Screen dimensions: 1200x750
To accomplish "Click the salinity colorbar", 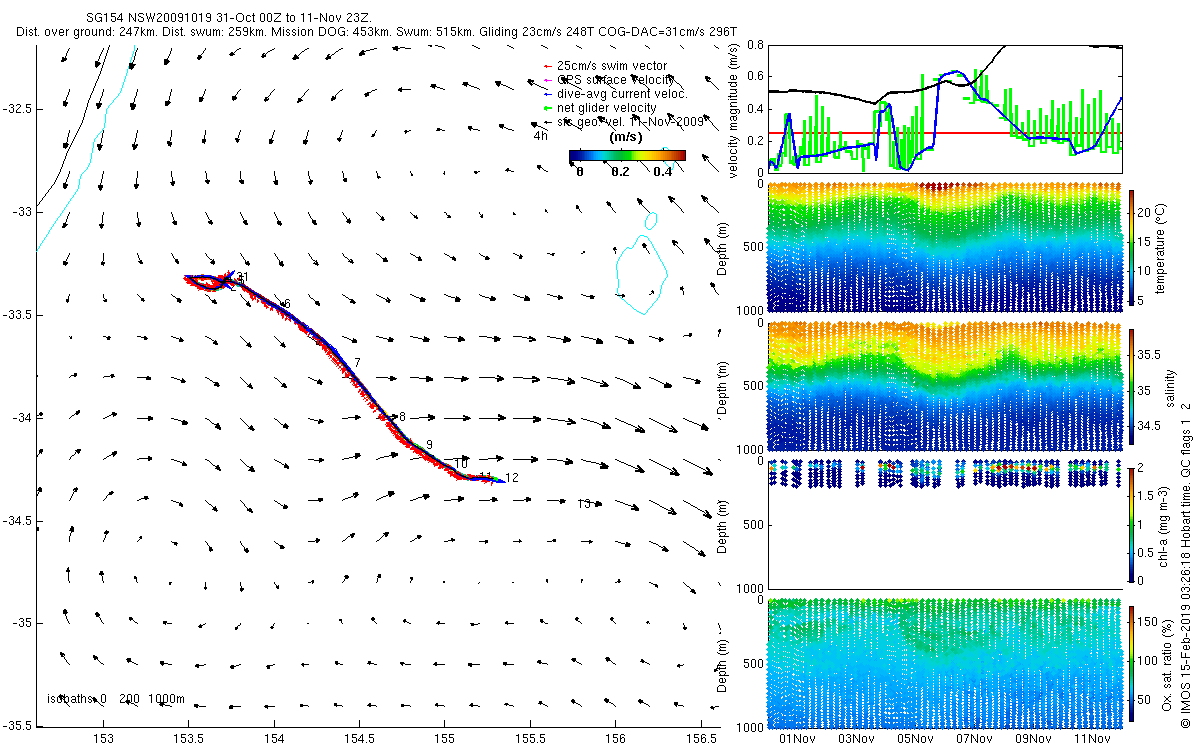I will (x=1132, y=385).
